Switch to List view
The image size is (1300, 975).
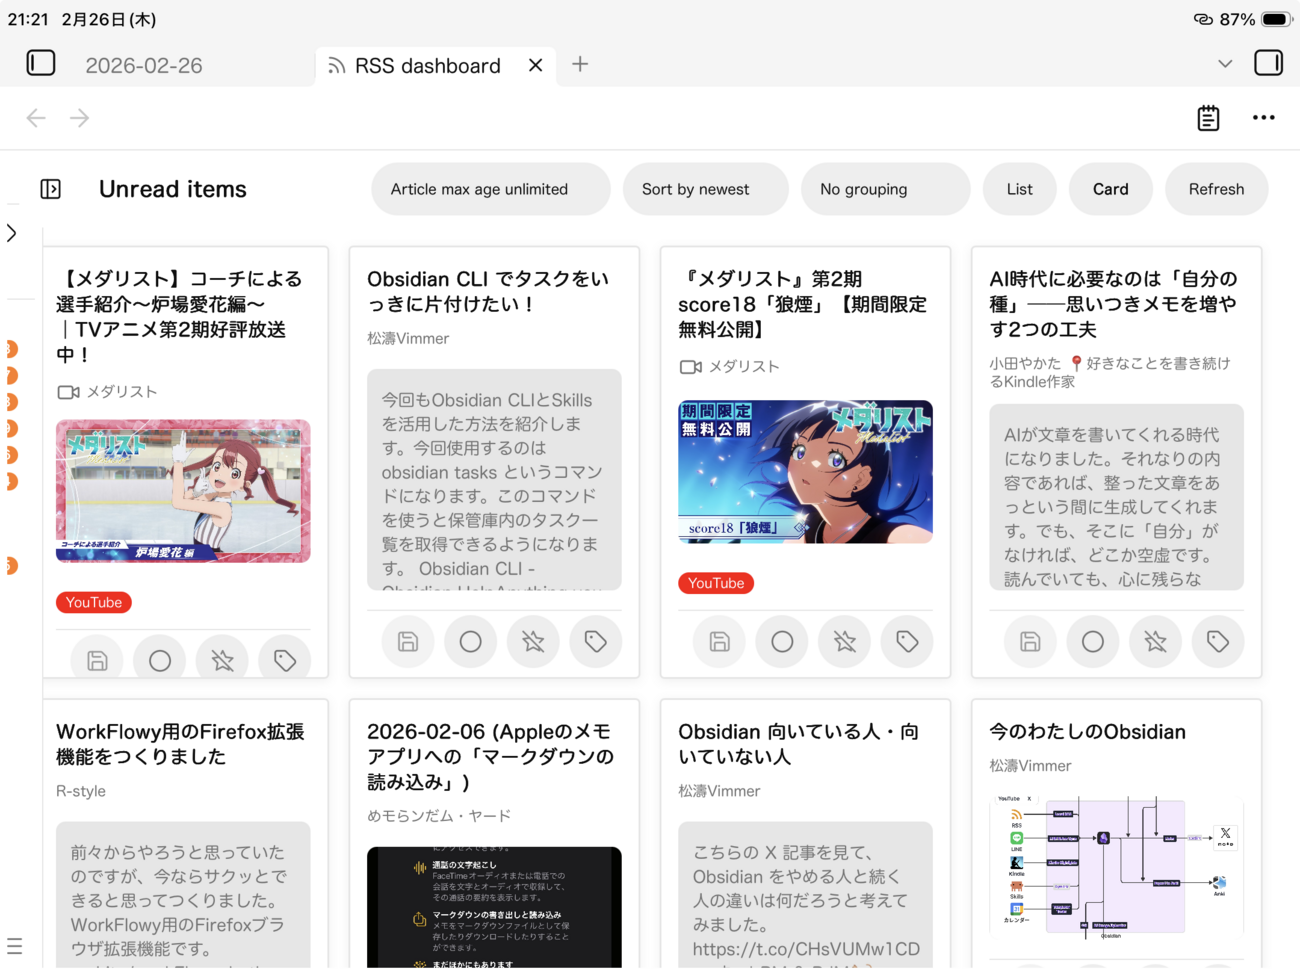tap(1020, 189)
